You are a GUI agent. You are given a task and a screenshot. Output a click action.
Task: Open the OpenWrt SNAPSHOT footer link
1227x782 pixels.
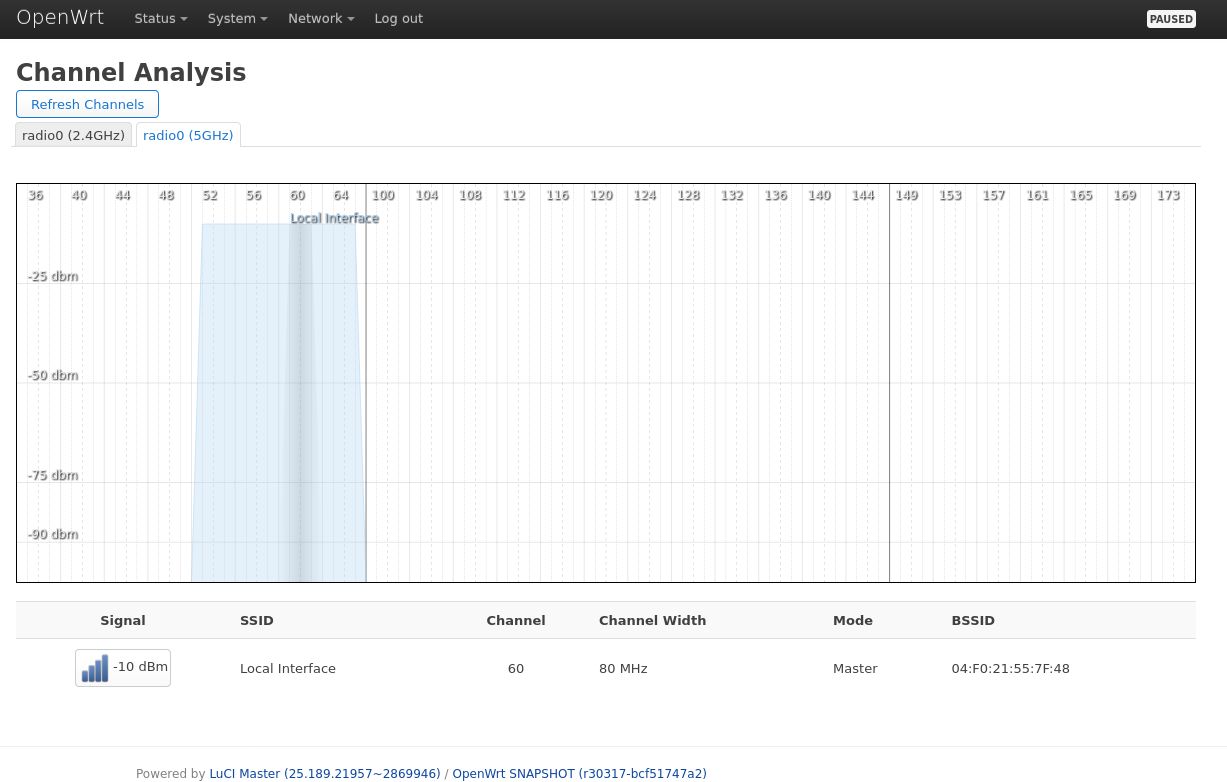coord(579,773)
